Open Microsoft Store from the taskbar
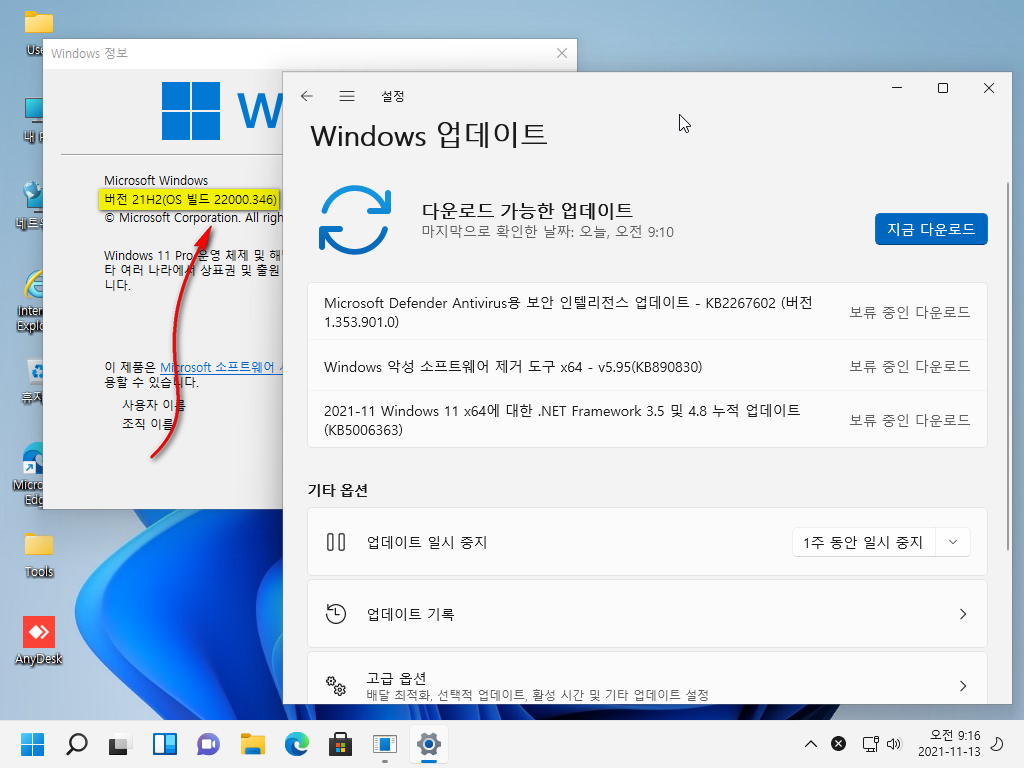 tap(340, 744)
